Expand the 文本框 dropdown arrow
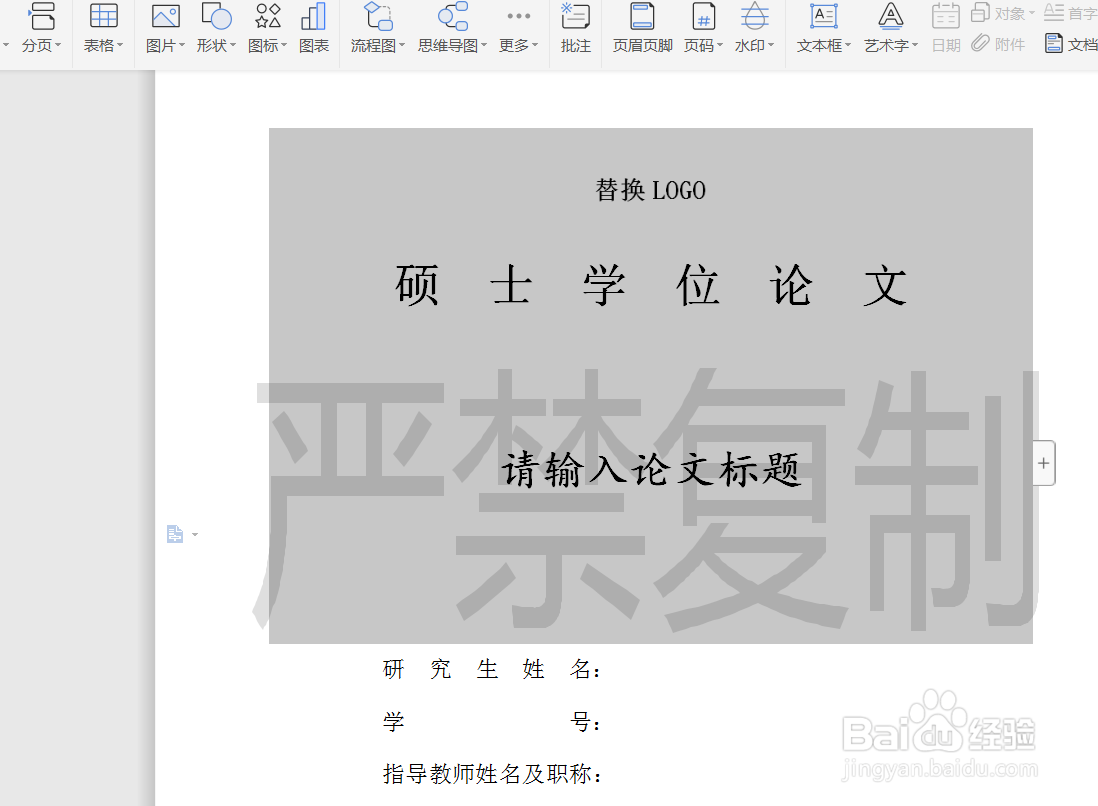Viewport: 1098px width, 806px height. (847, 45)
